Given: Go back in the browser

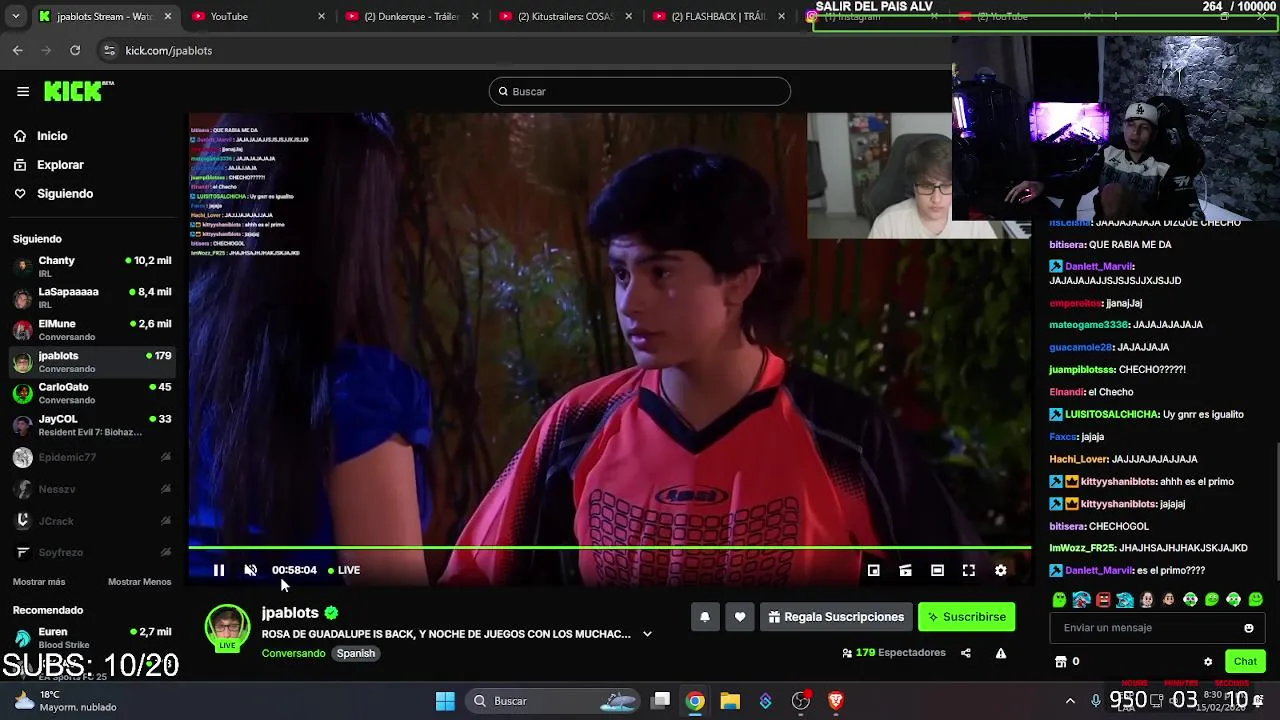Looking at the screenshot, I should 18,50.
